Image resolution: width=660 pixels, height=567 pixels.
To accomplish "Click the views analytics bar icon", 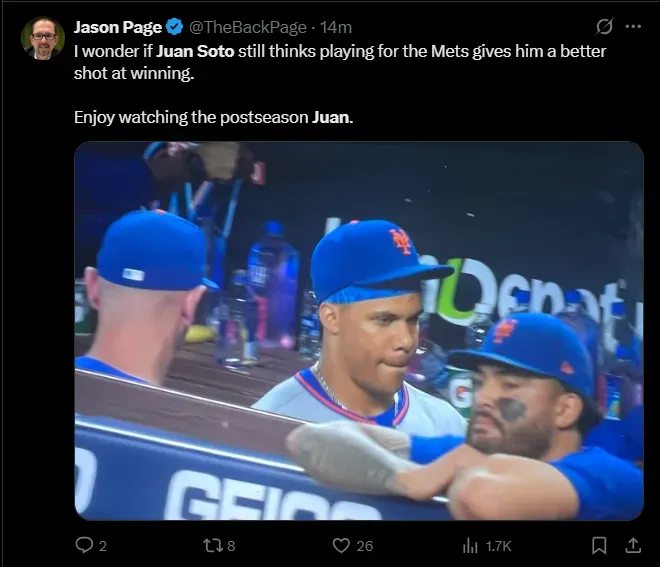I will [x=470, y=545].
